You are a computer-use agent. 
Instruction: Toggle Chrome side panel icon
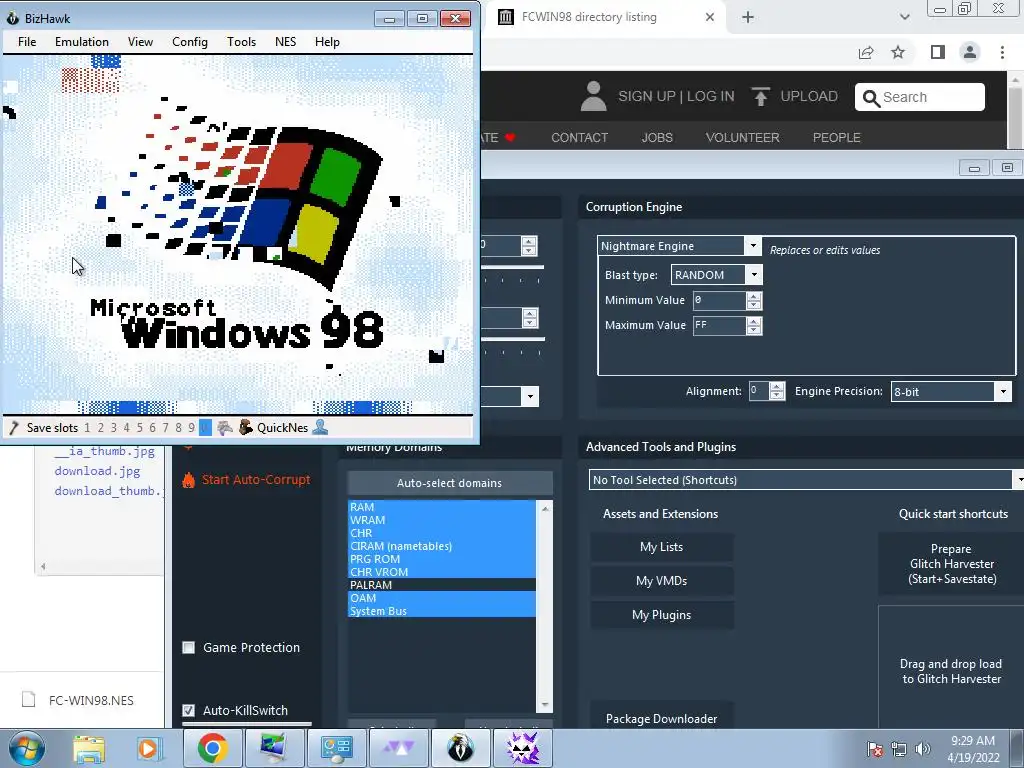938,52
